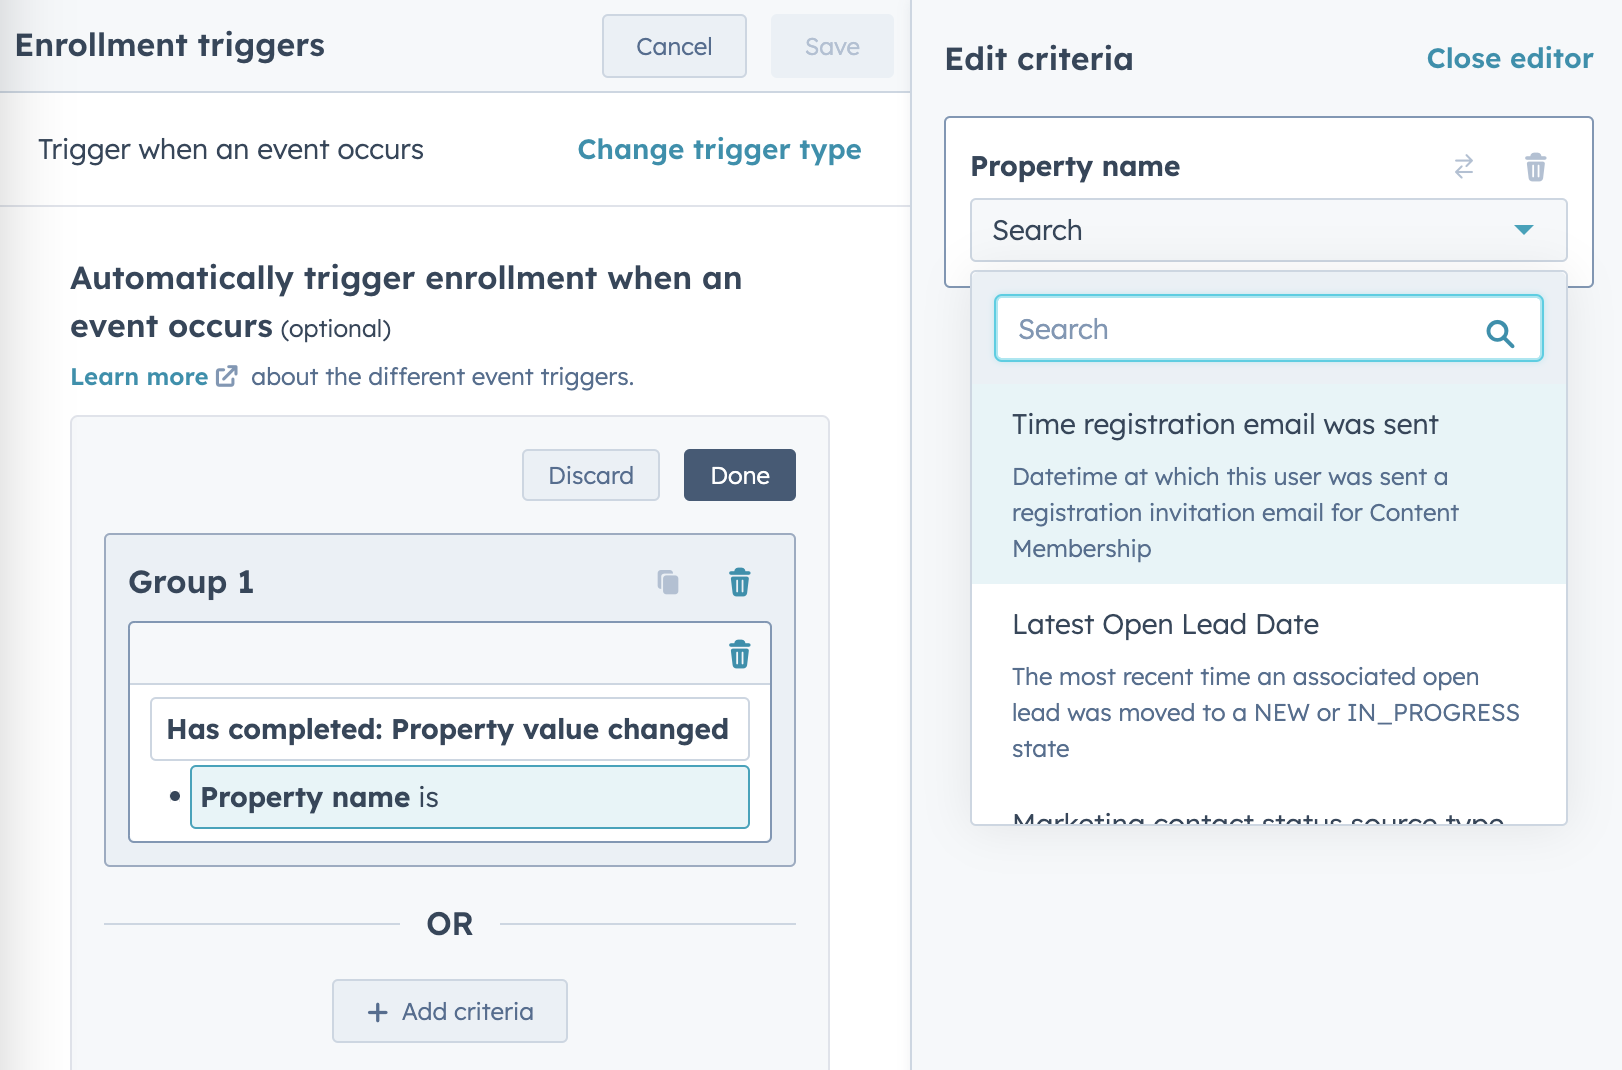
Task: Click the Discard button
Action: point(590,475)
